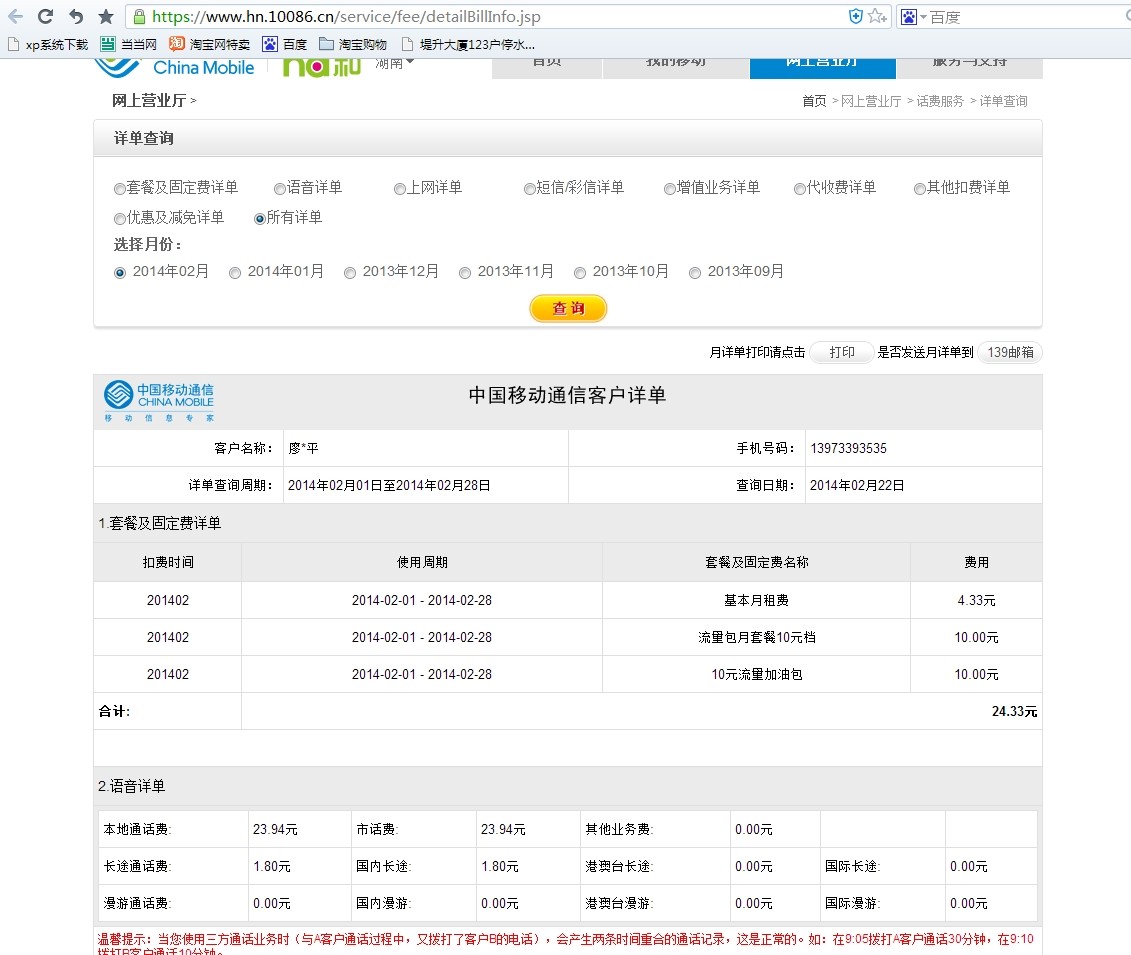
Task: Click the favorites star in address bar
Action: [876, 16]
